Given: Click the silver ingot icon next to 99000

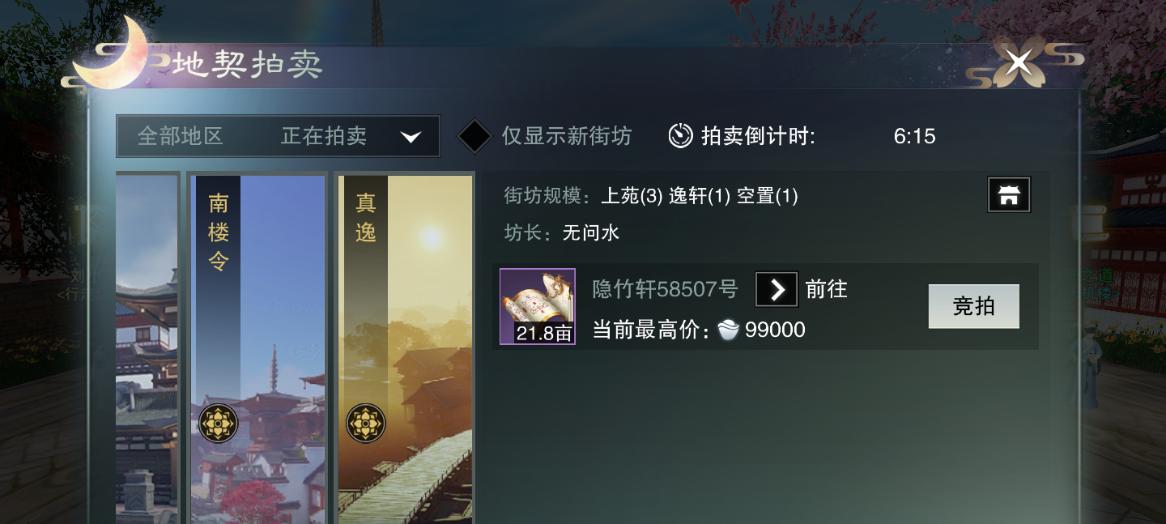Looking at the screenshot, I should (728, 330).
